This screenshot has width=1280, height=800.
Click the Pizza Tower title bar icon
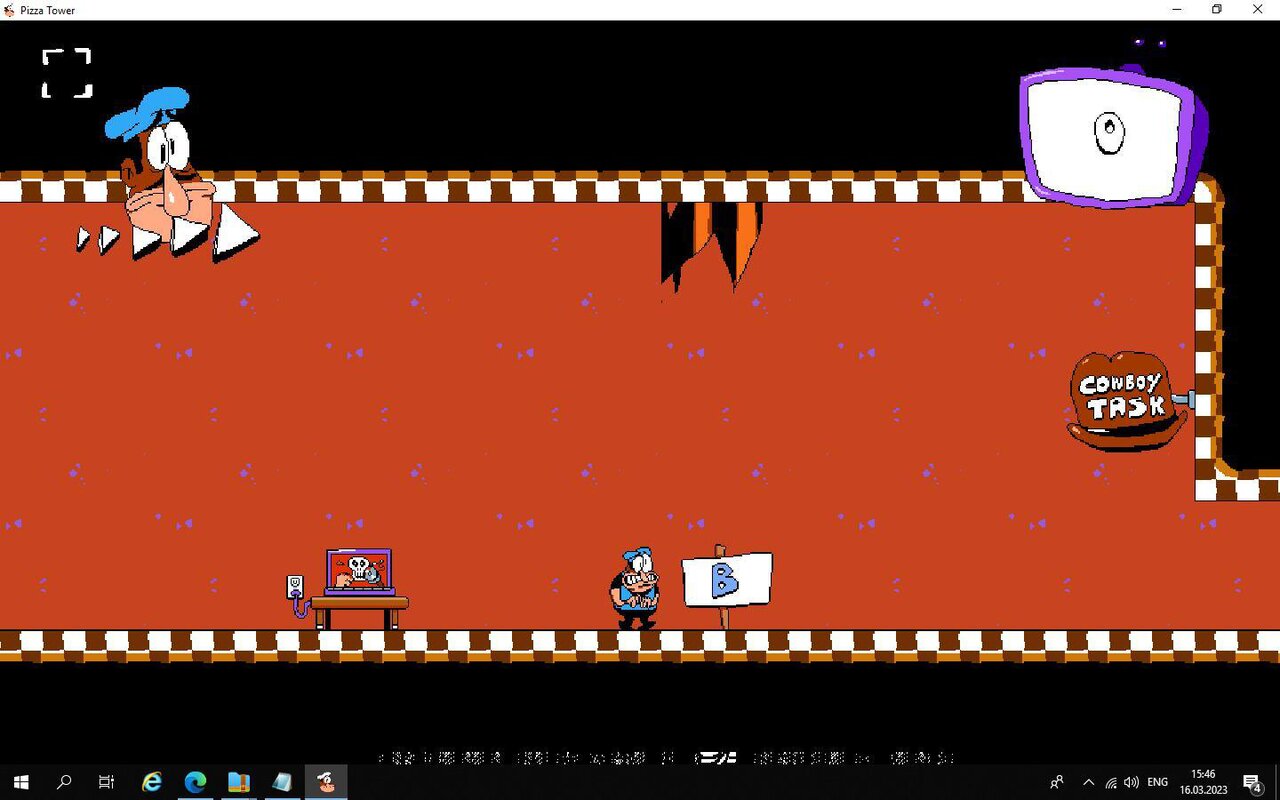click(x=10, y=10)
